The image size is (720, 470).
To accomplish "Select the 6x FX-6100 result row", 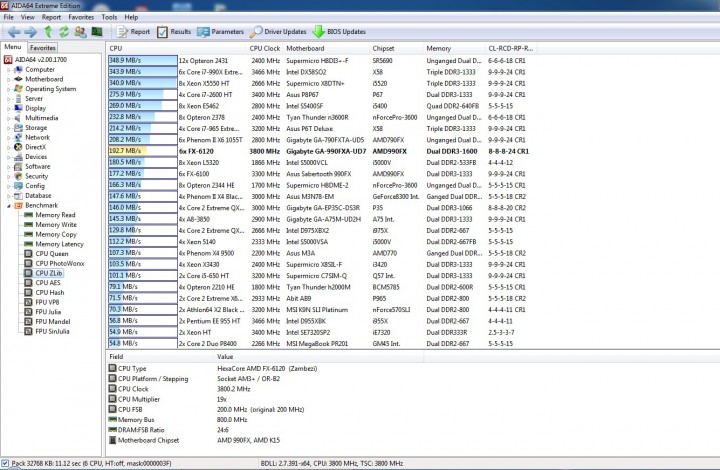I will 320,174.
